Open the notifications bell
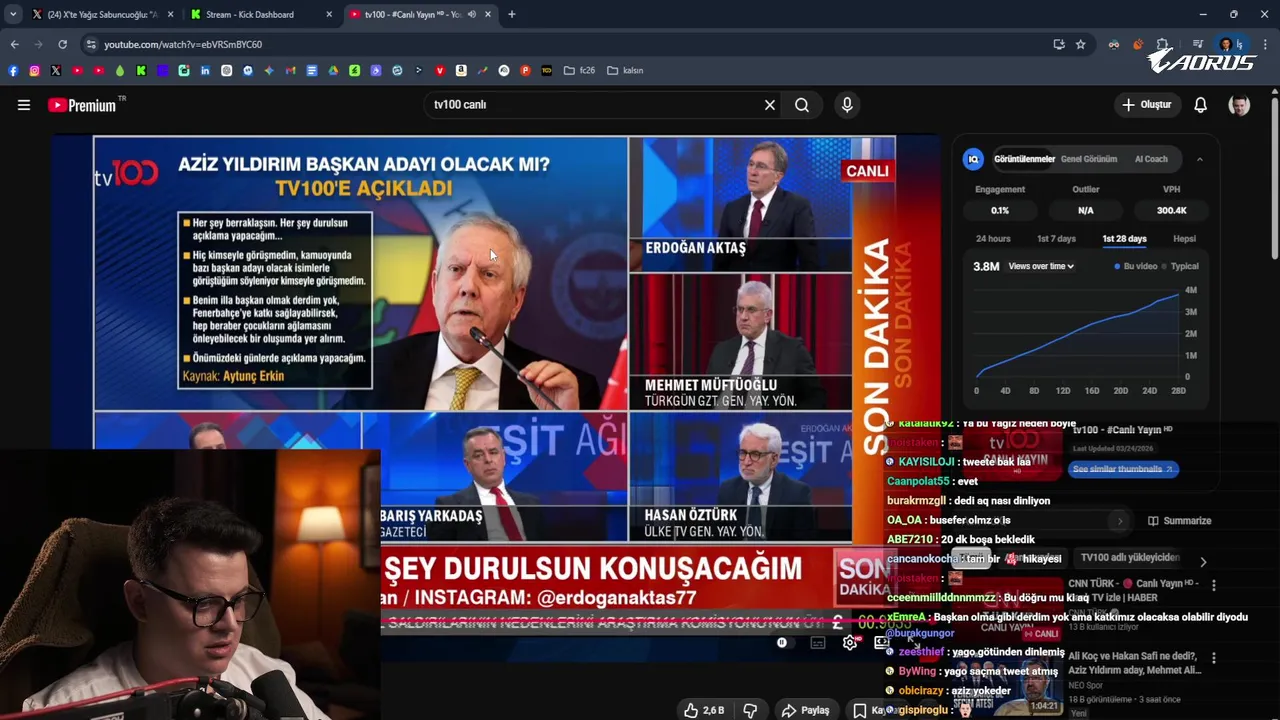This screenshot has height=720, width=1280. 1200,105
